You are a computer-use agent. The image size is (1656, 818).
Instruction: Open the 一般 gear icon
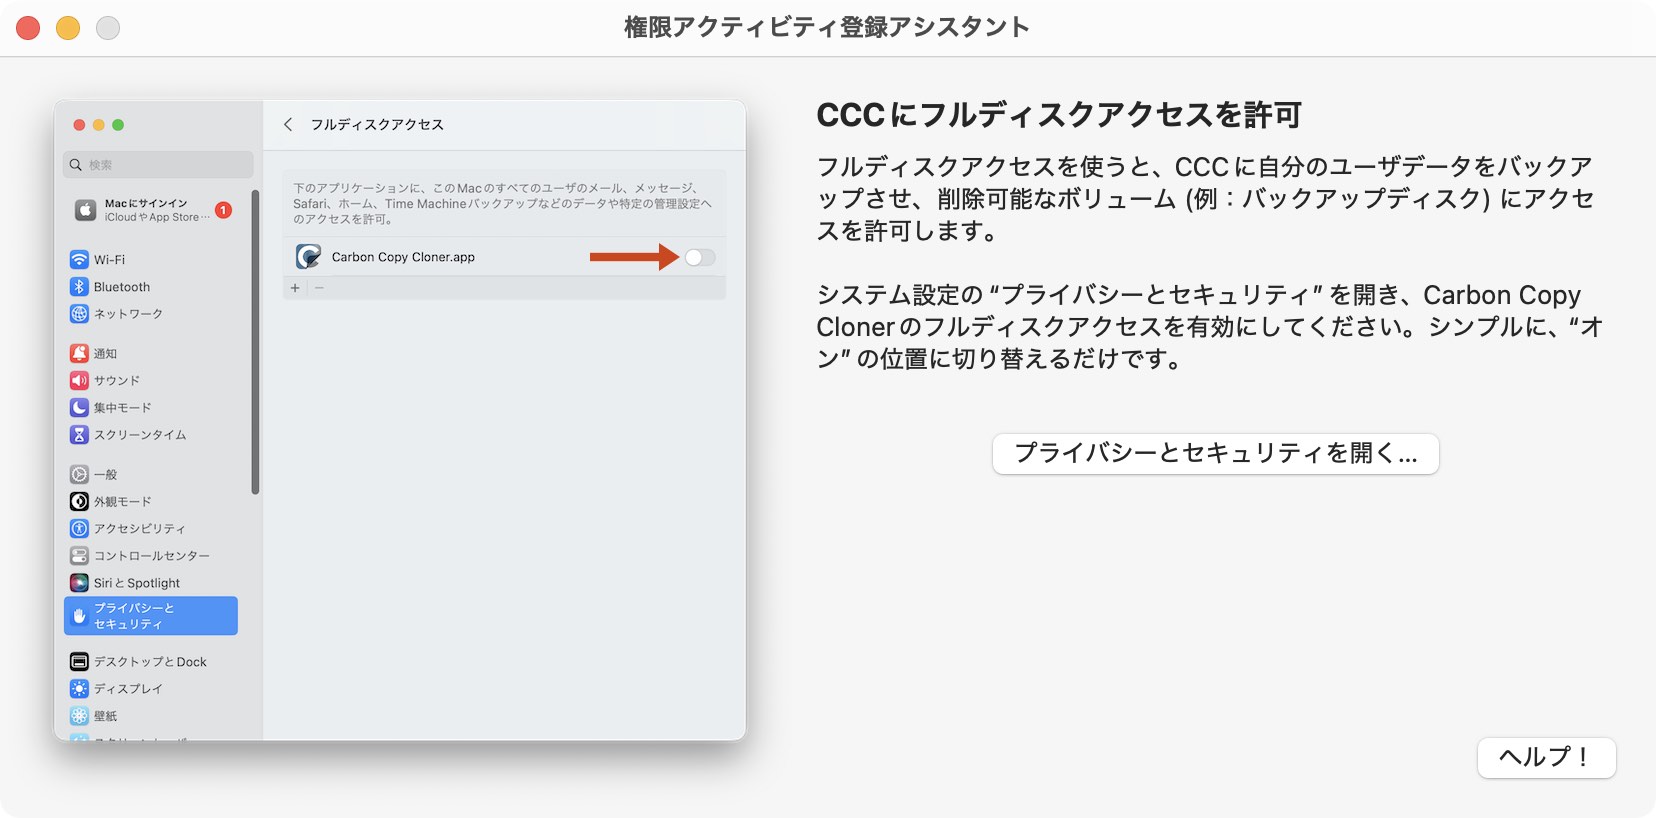[x=79, y=474]
